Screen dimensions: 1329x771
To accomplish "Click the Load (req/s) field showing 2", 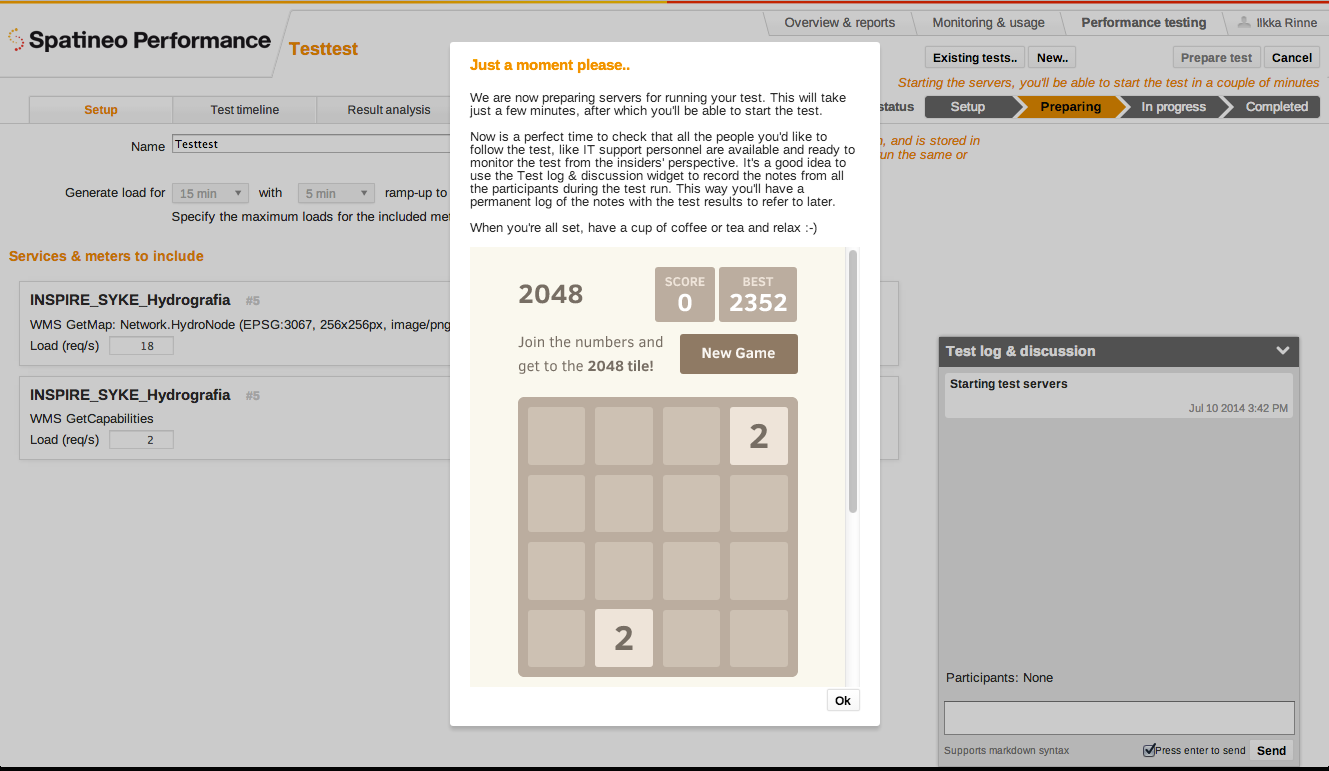I will (x=141, y=439).
